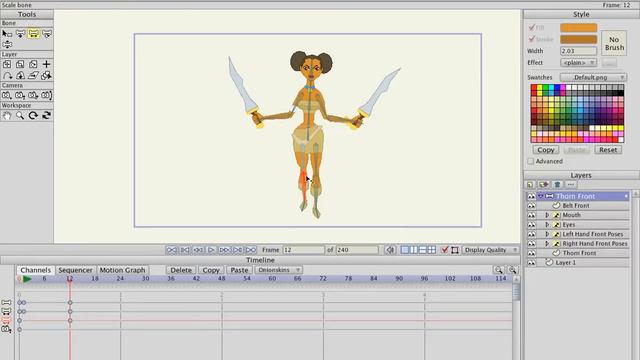Select the Rotate Layer Z tool
Image resolution: width=640 pixels, height=360 pixels.
point(33,64)
